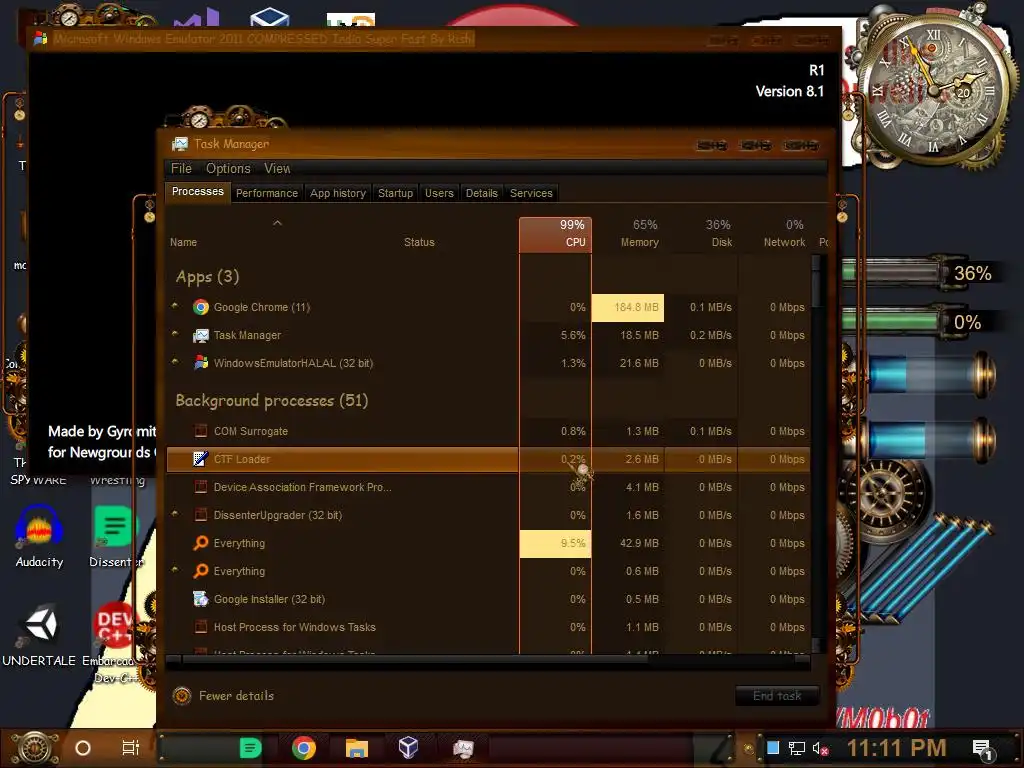Viewport: 1024px width, 768px height.
Task: Open Task View on the taskbar
Action: (131, 748)
